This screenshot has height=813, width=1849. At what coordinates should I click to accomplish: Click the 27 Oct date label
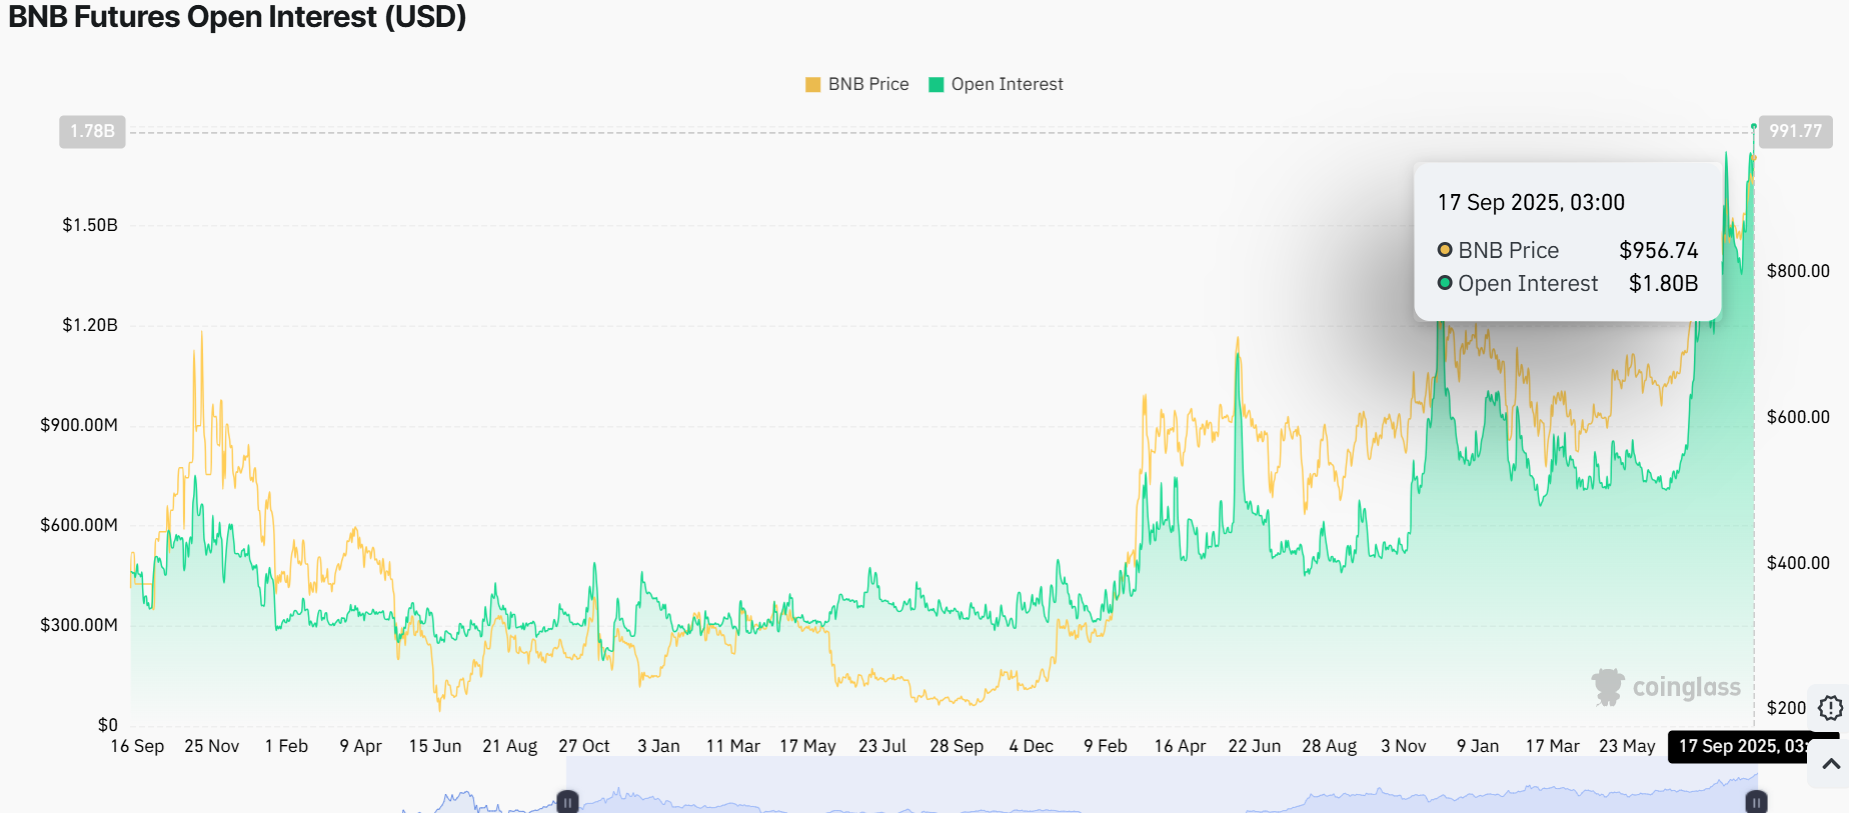(584, 746)
